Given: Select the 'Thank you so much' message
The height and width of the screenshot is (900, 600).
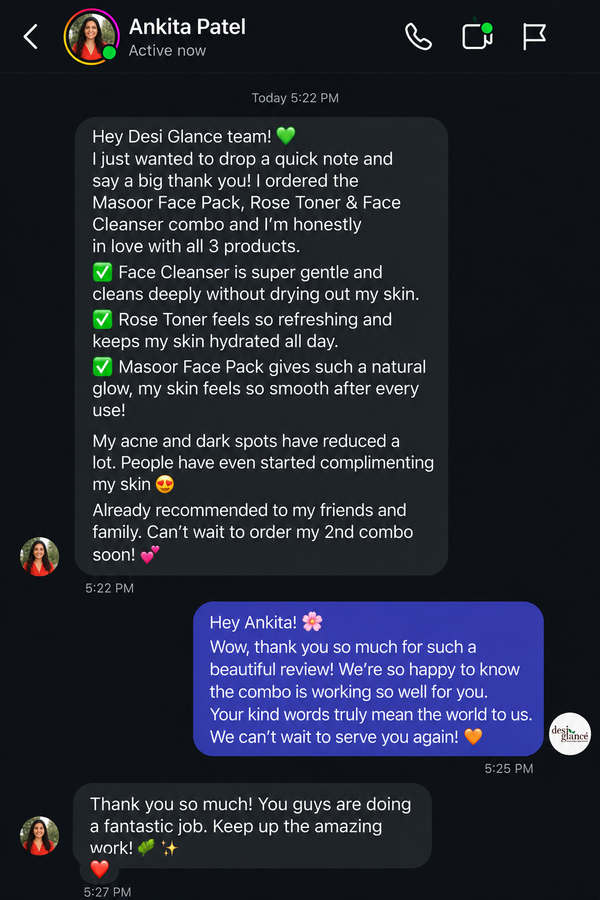Looking at the screenshot, I should (x=252, y=825).
